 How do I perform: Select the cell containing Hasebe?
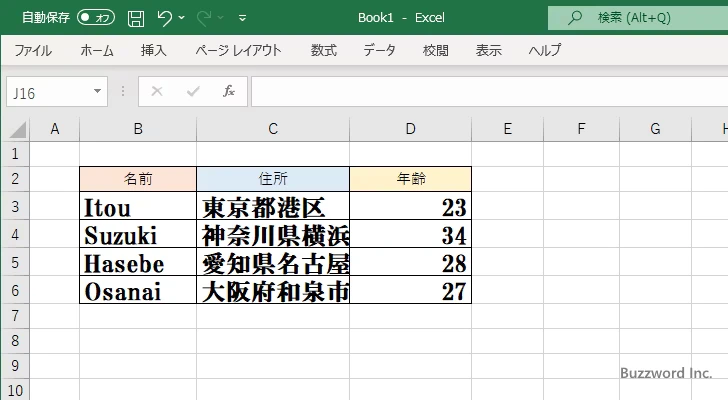click(138, 262)
